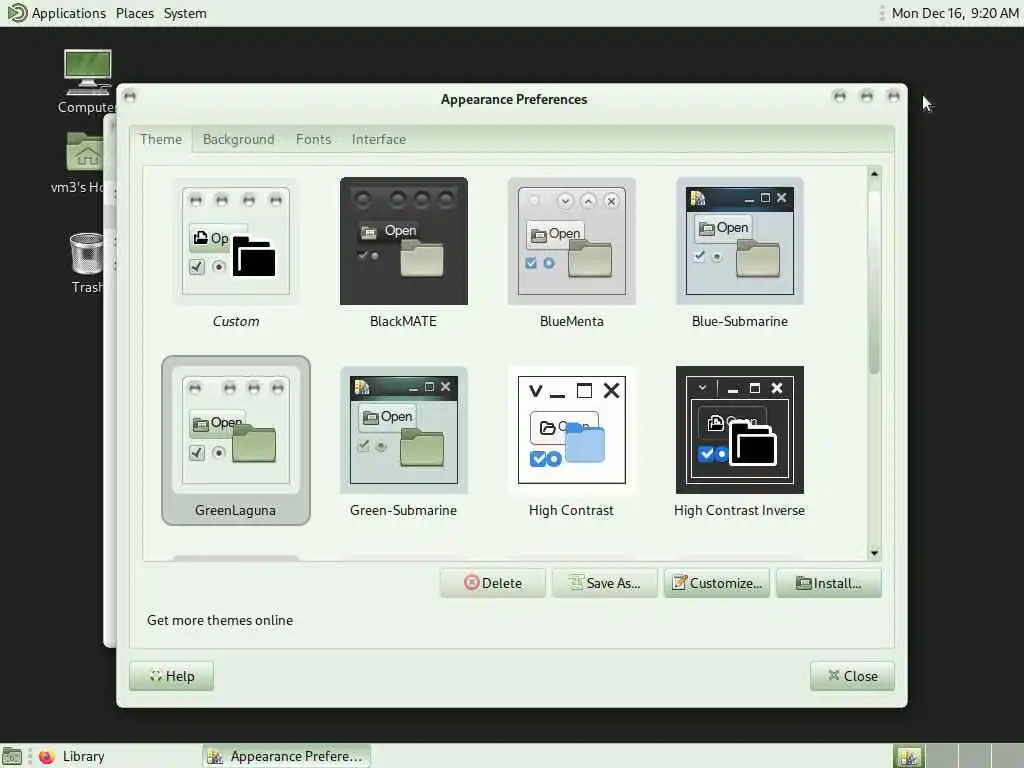This screenshot has height=768, width=1024.
Task: Go to the Interface tab
Action: coord(379,139)
